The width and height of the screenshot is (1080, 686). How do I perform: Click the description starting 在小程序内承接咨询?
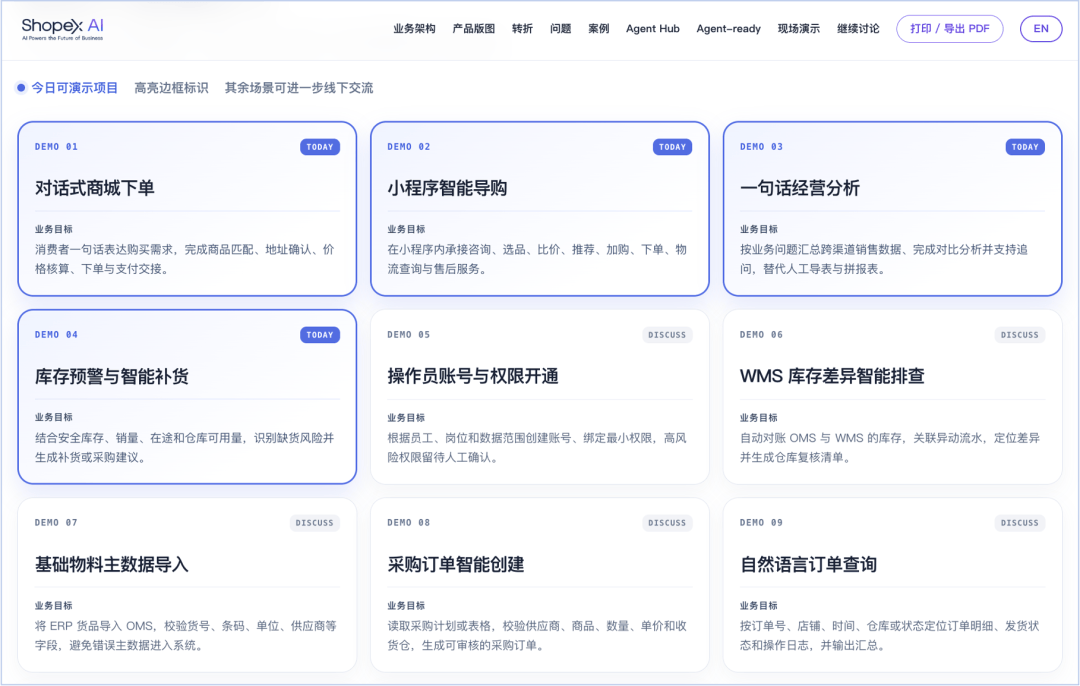click(x=537, y=259)
